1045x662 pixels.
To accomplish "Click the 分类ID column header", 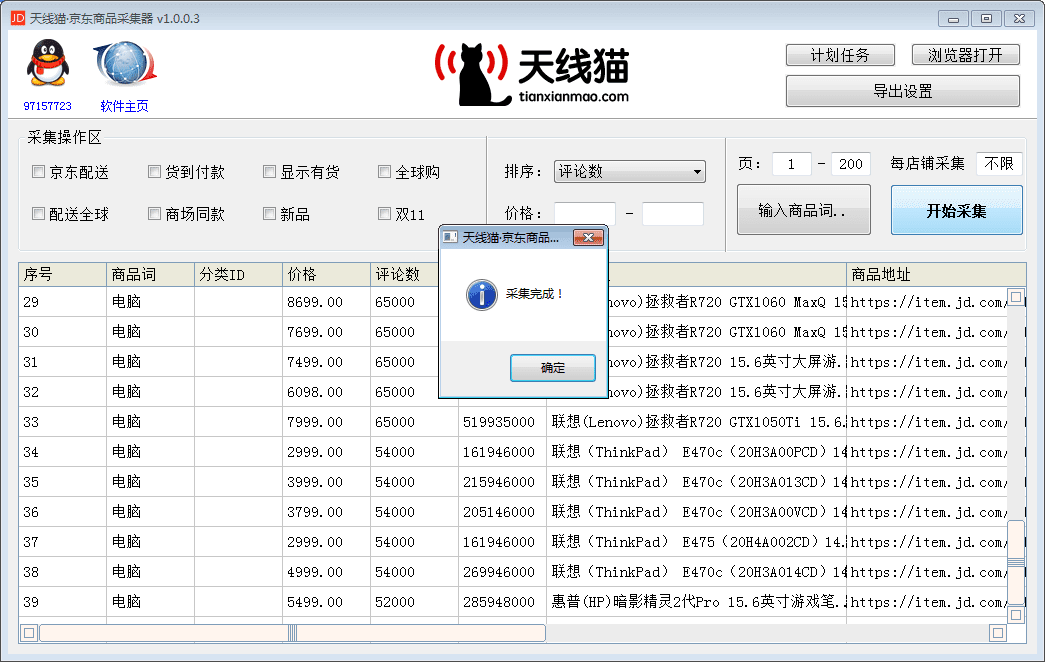I will point(239,274).
